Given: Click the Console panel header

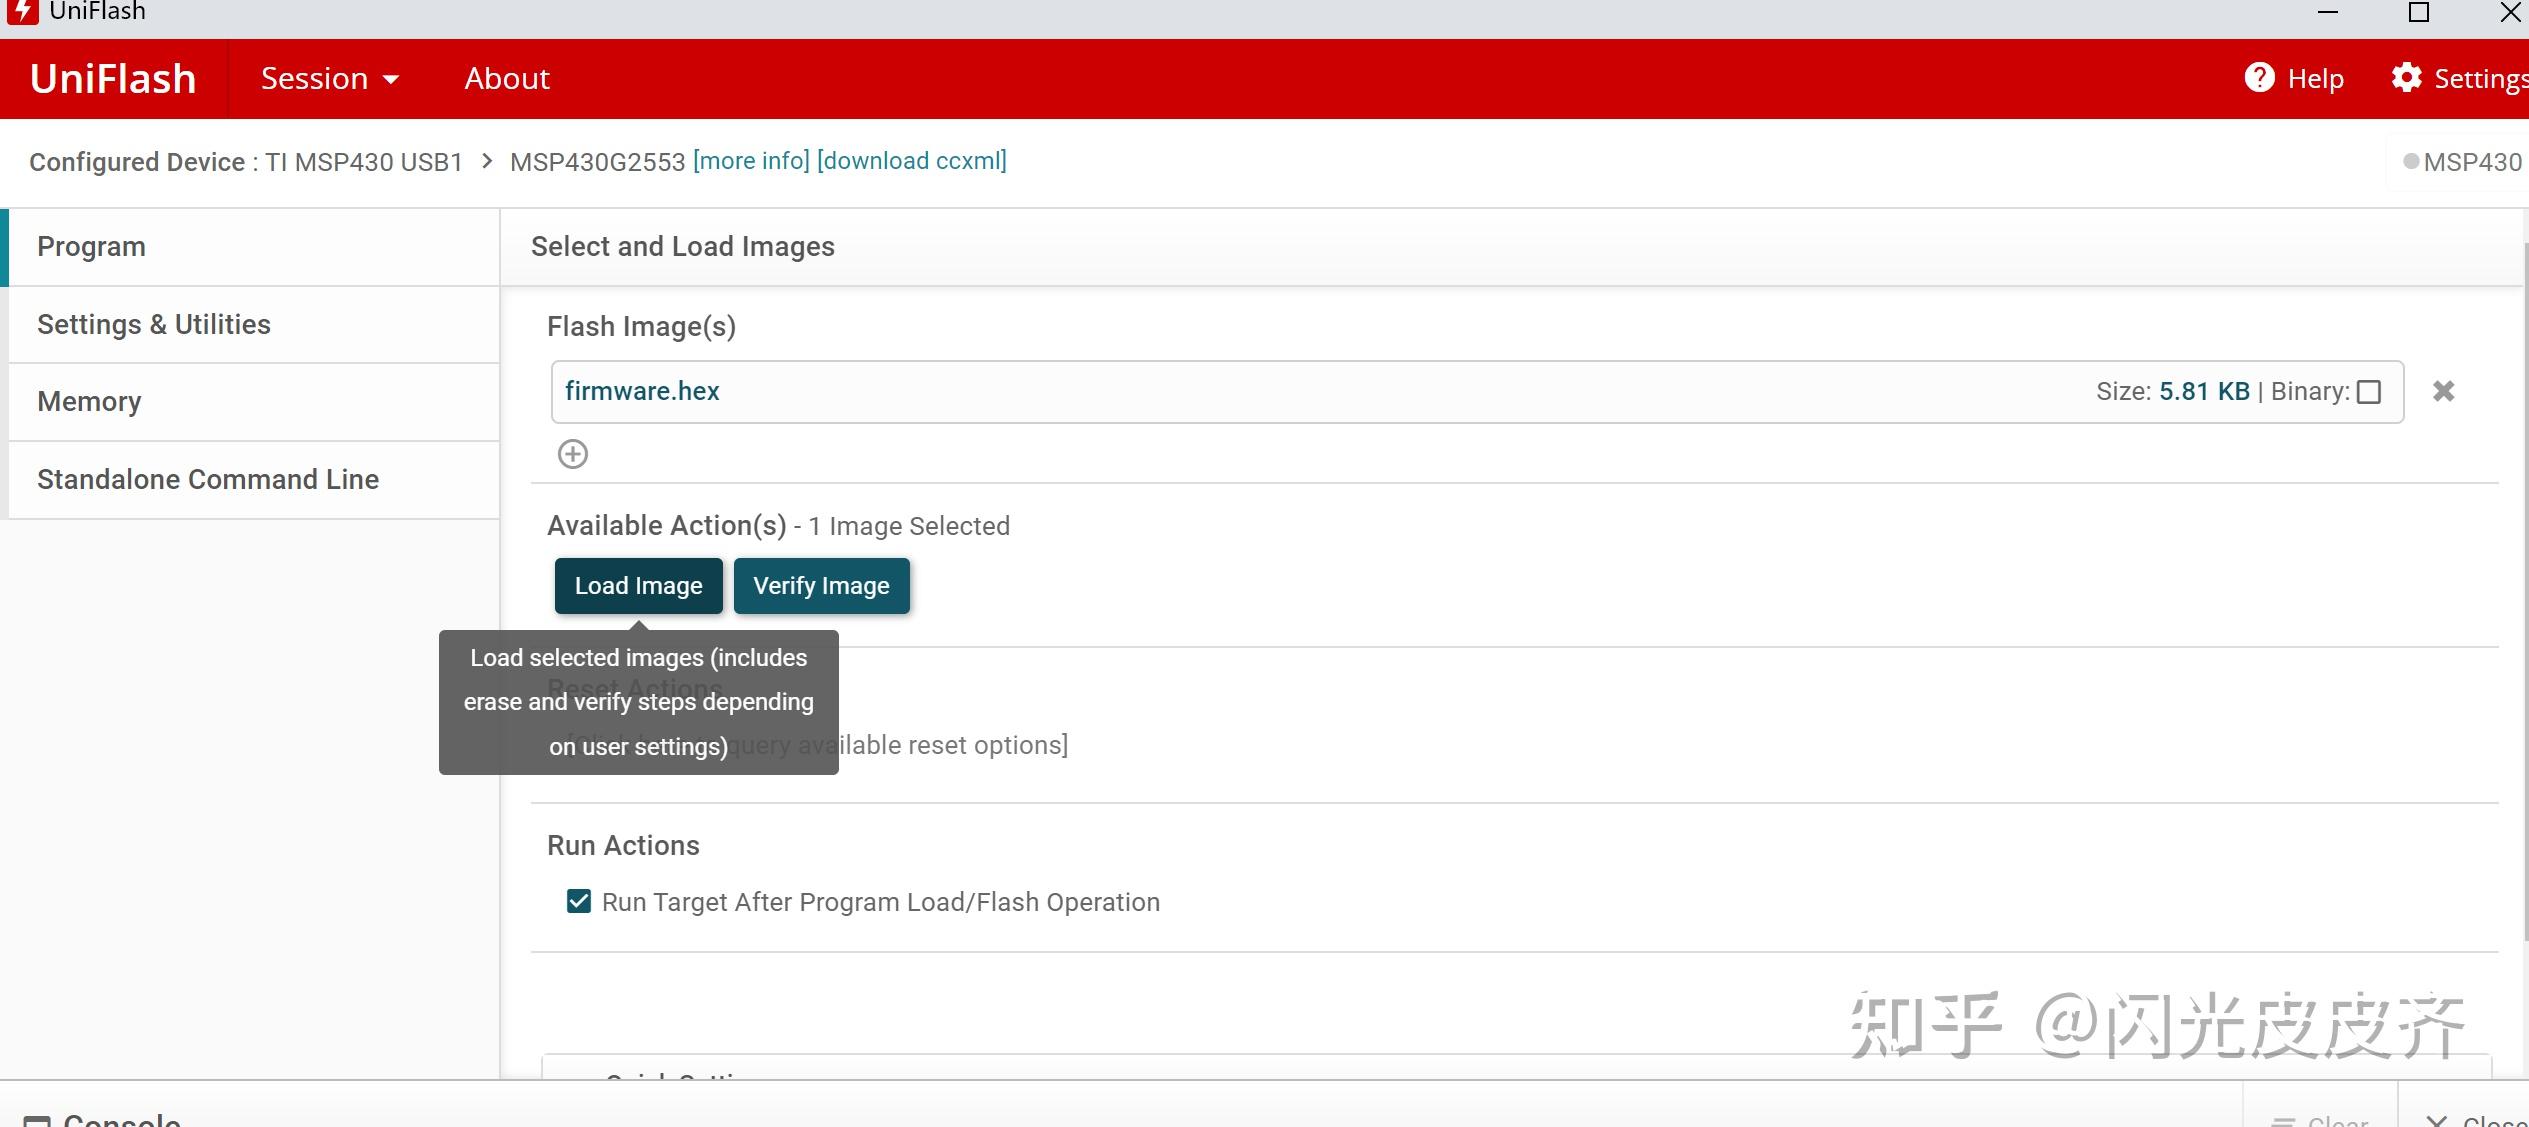Looking at the screenshot, I should pos(101,1119).
